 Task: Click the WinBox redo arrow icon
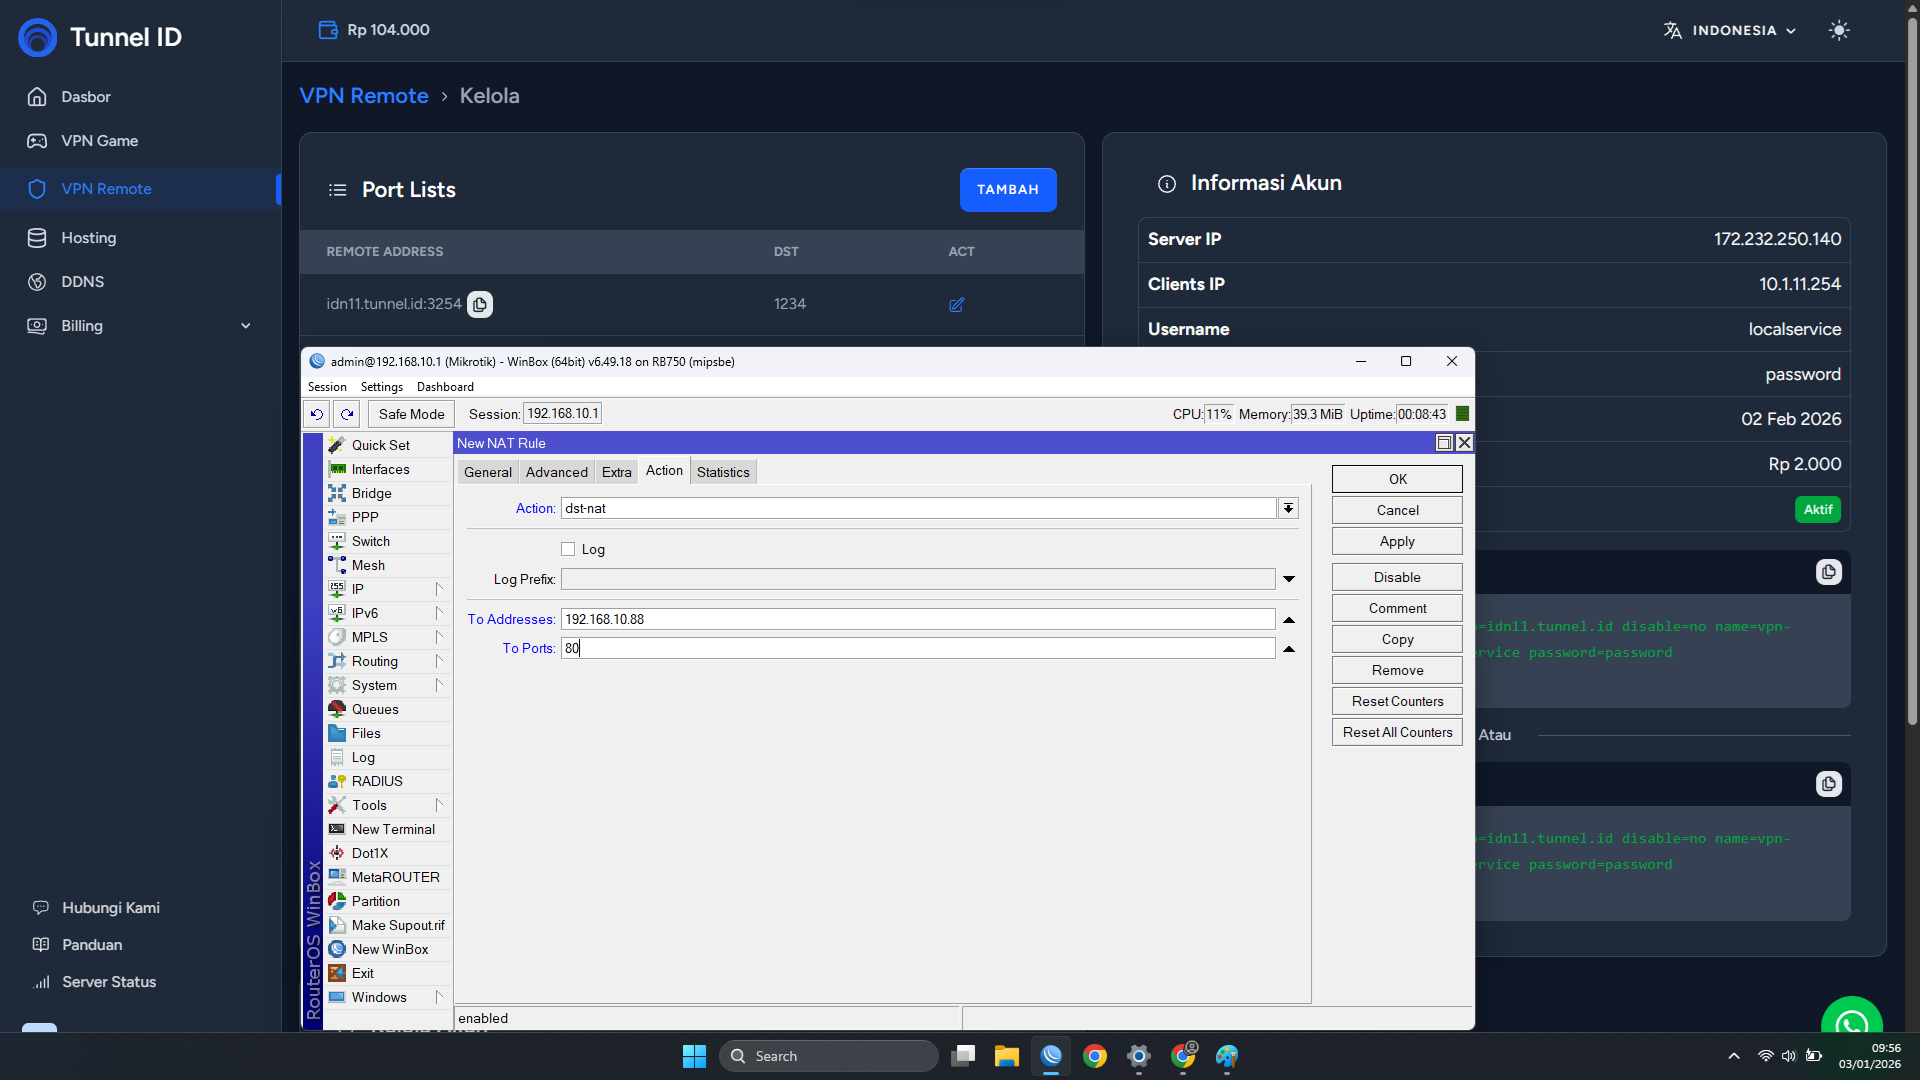tap(347, 414)
